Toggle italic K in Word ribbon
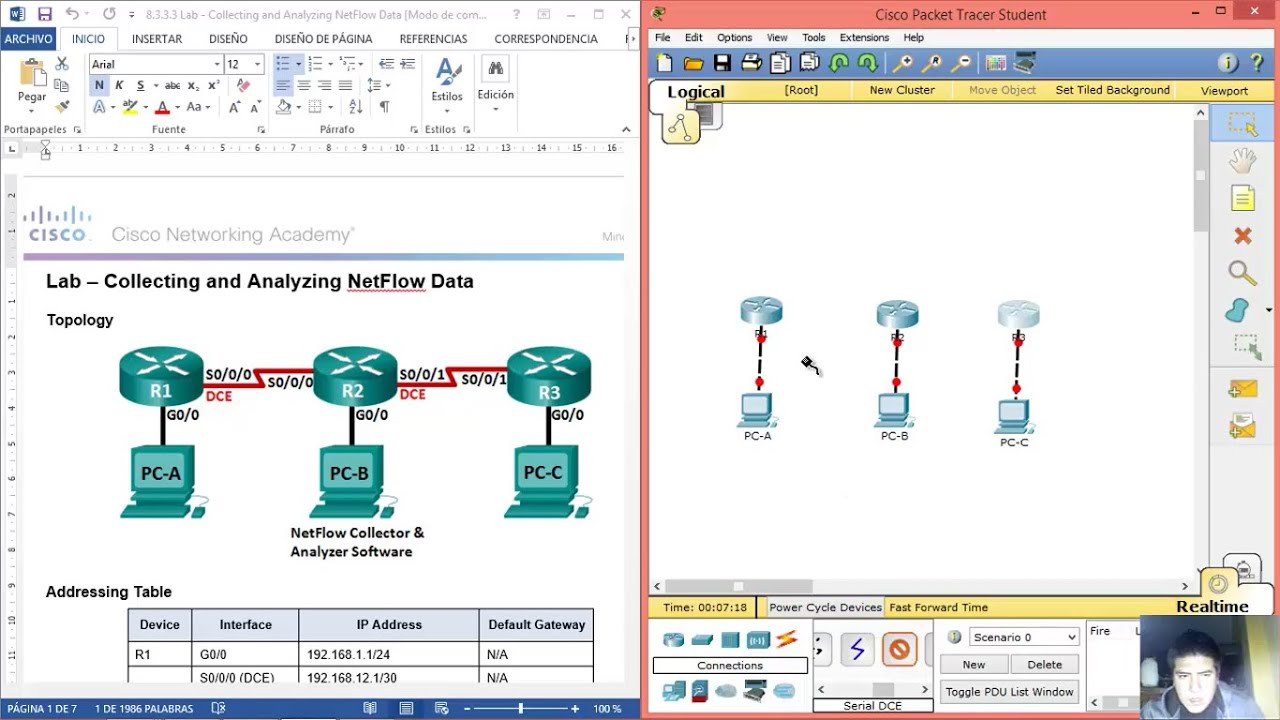 [119, 86]
